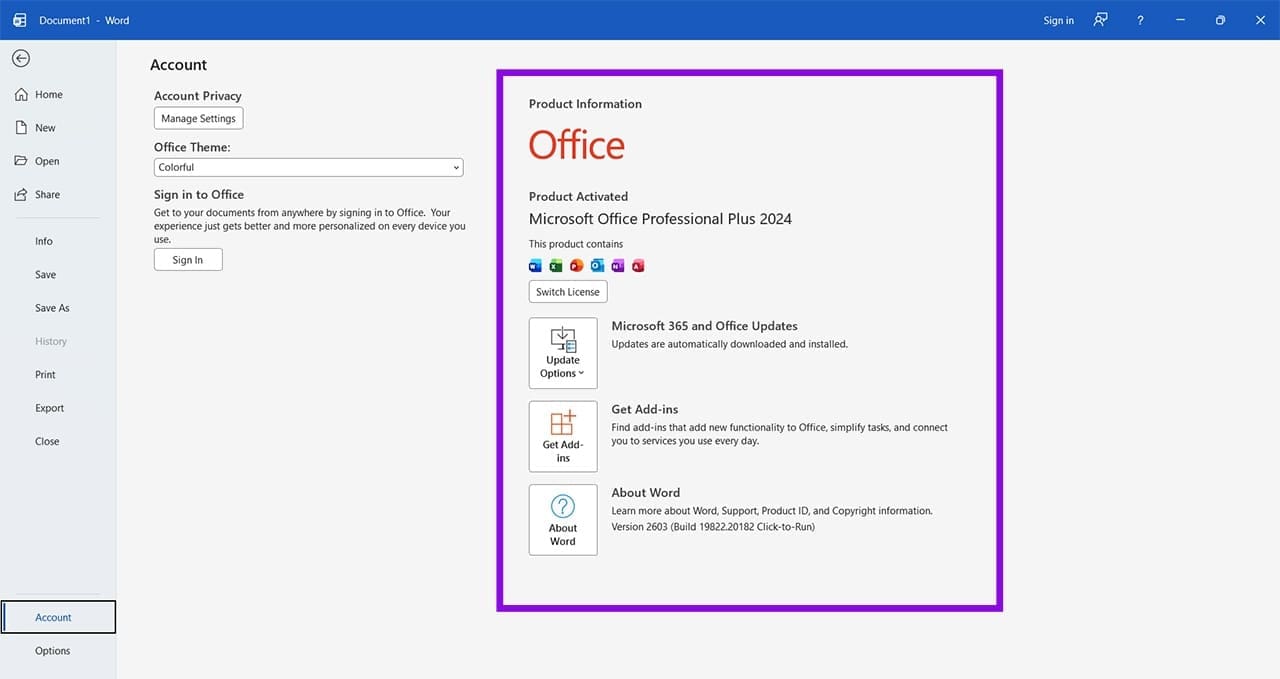The width and height of the screenshot is (1280, 679).
Task: Choose Save As in the sidebar
Action: coord(52,308)
